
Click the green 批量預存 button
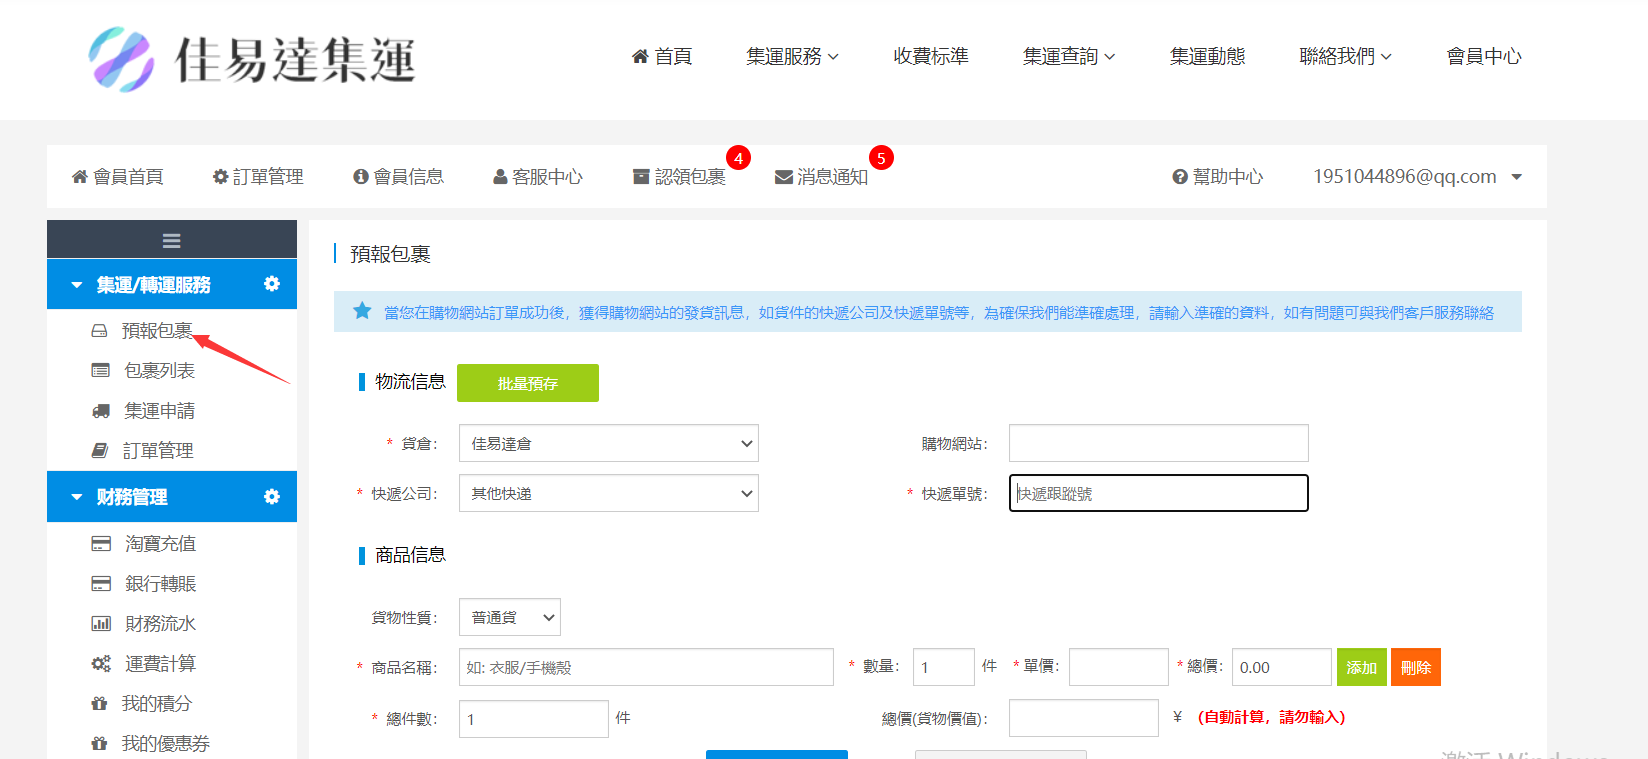point(528,383)
